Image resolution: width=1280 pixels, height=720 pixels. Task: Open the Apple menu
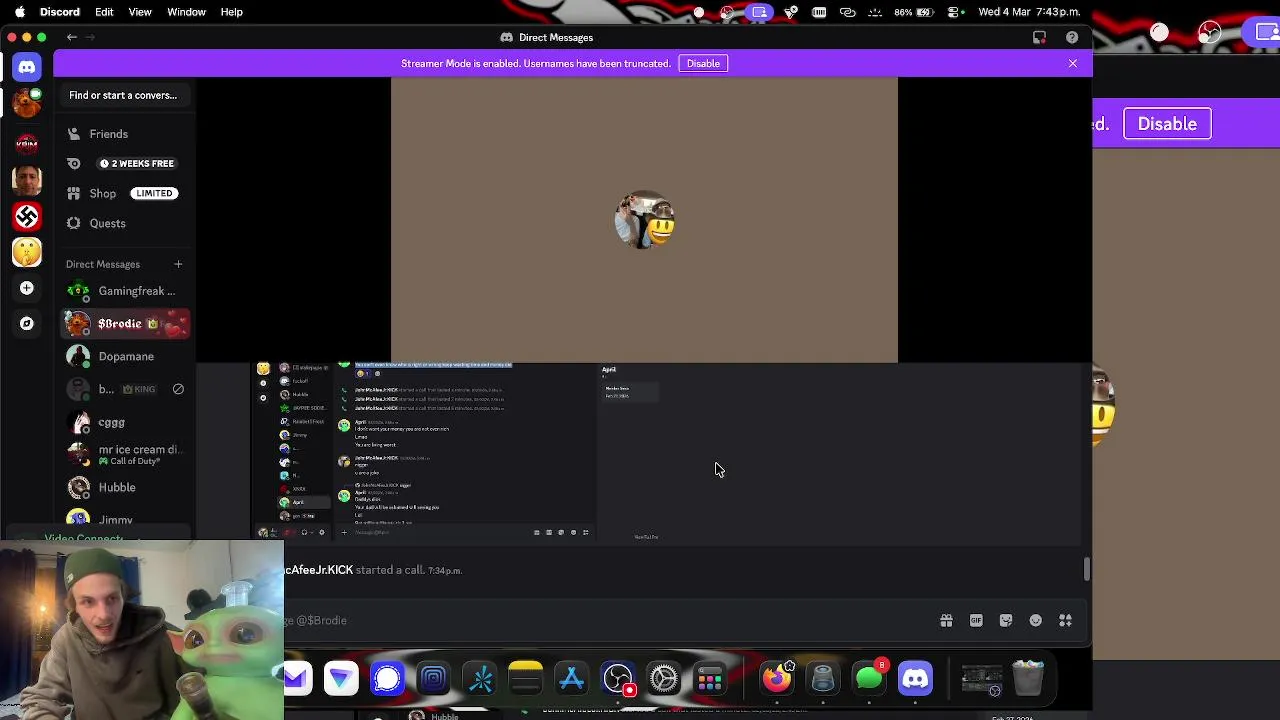19,12
